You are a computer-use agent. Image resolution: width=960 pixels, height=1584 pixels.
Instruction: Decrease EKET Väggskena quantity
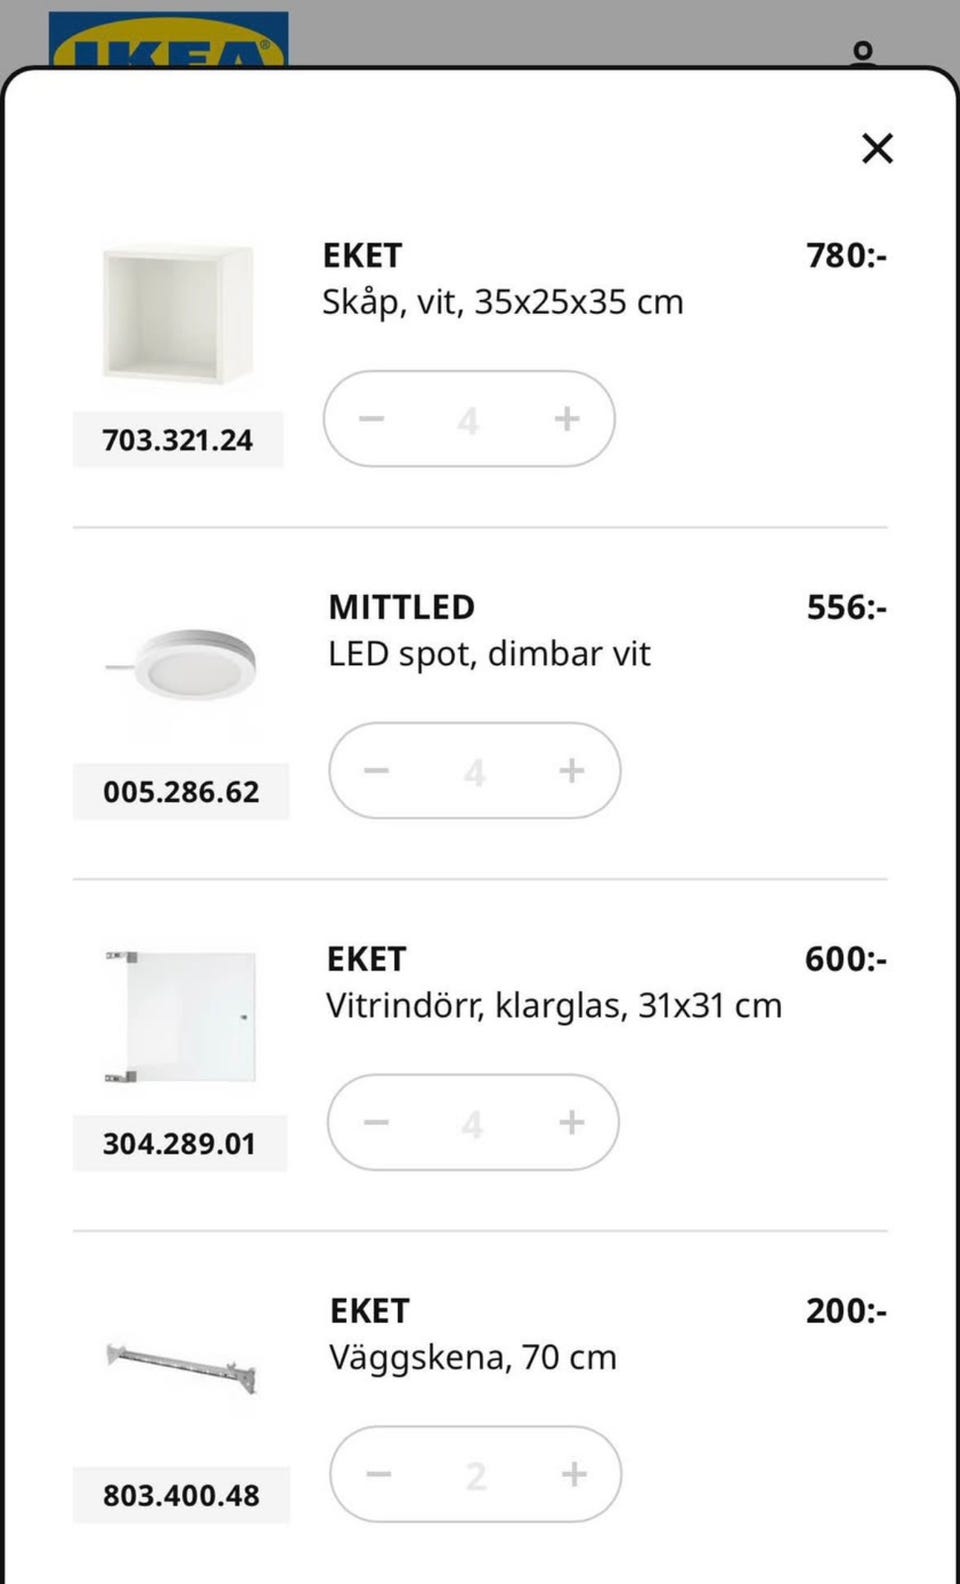click(x=379, y=1474)
